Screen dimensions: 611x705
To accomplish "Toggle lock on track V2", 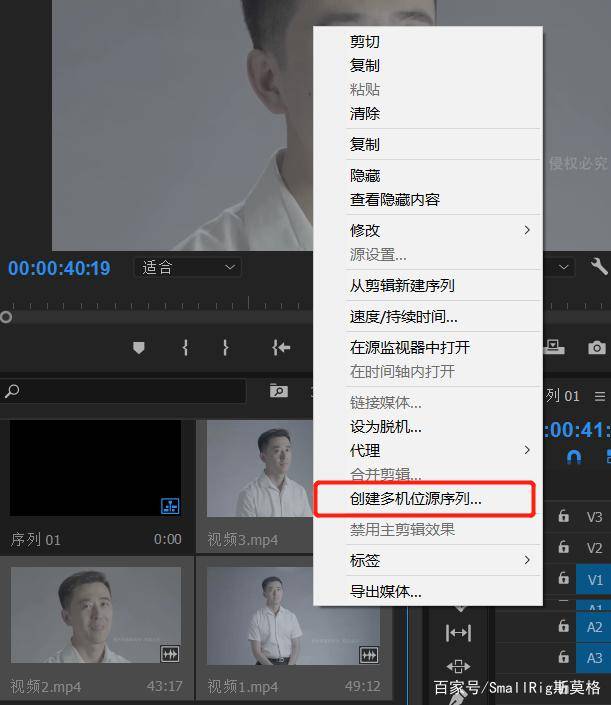I will pyautogui.click(x=564, y=547).
